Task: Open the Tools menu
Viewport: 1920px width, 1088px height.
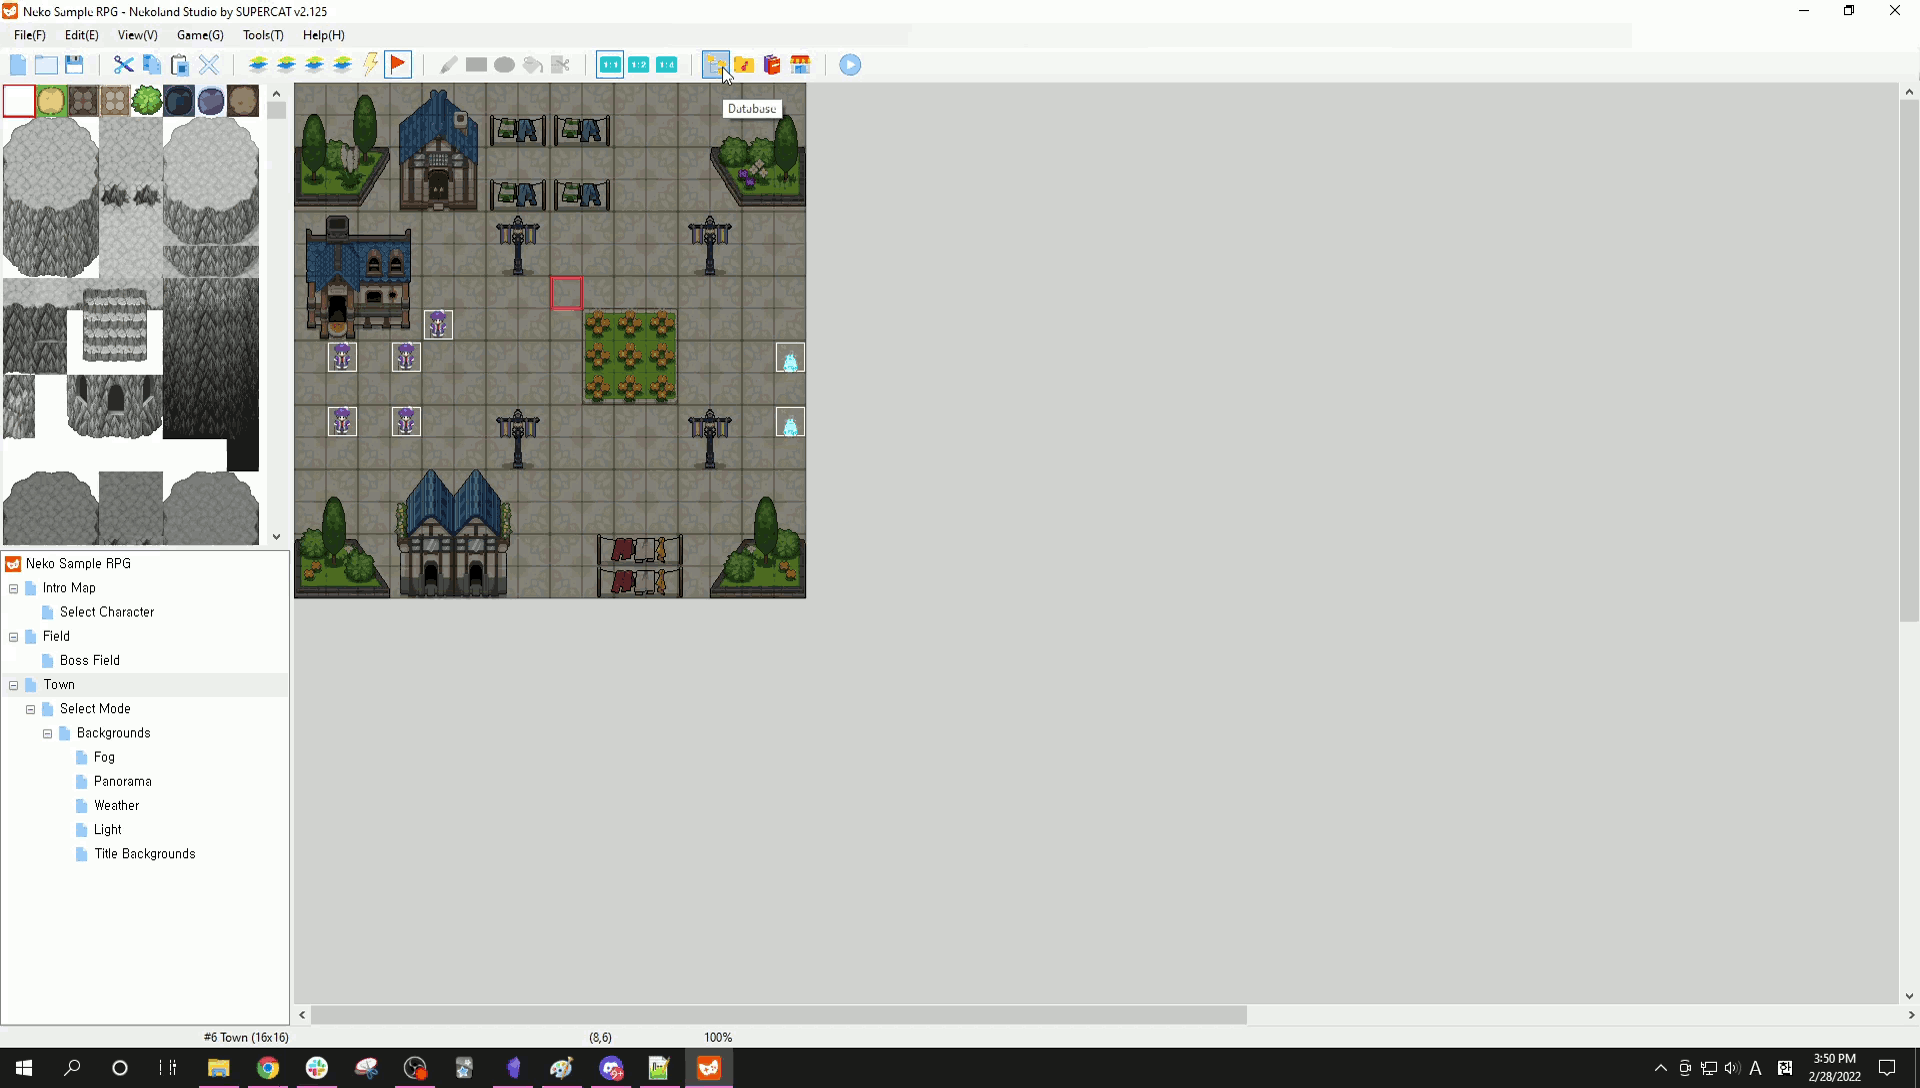Action: point(263,35)
